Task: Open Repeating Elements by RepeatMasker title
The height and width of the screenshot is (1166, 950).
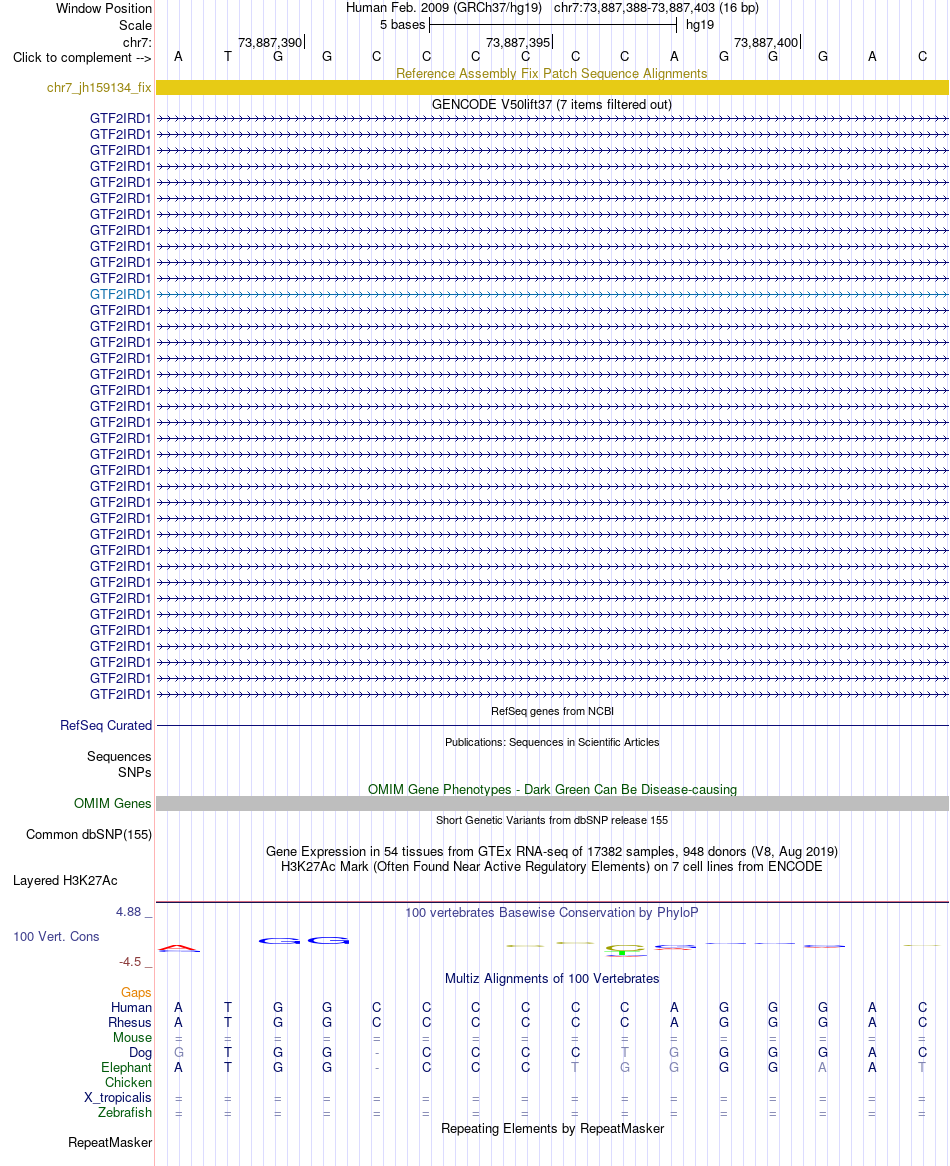Action: click(552, 1129)
